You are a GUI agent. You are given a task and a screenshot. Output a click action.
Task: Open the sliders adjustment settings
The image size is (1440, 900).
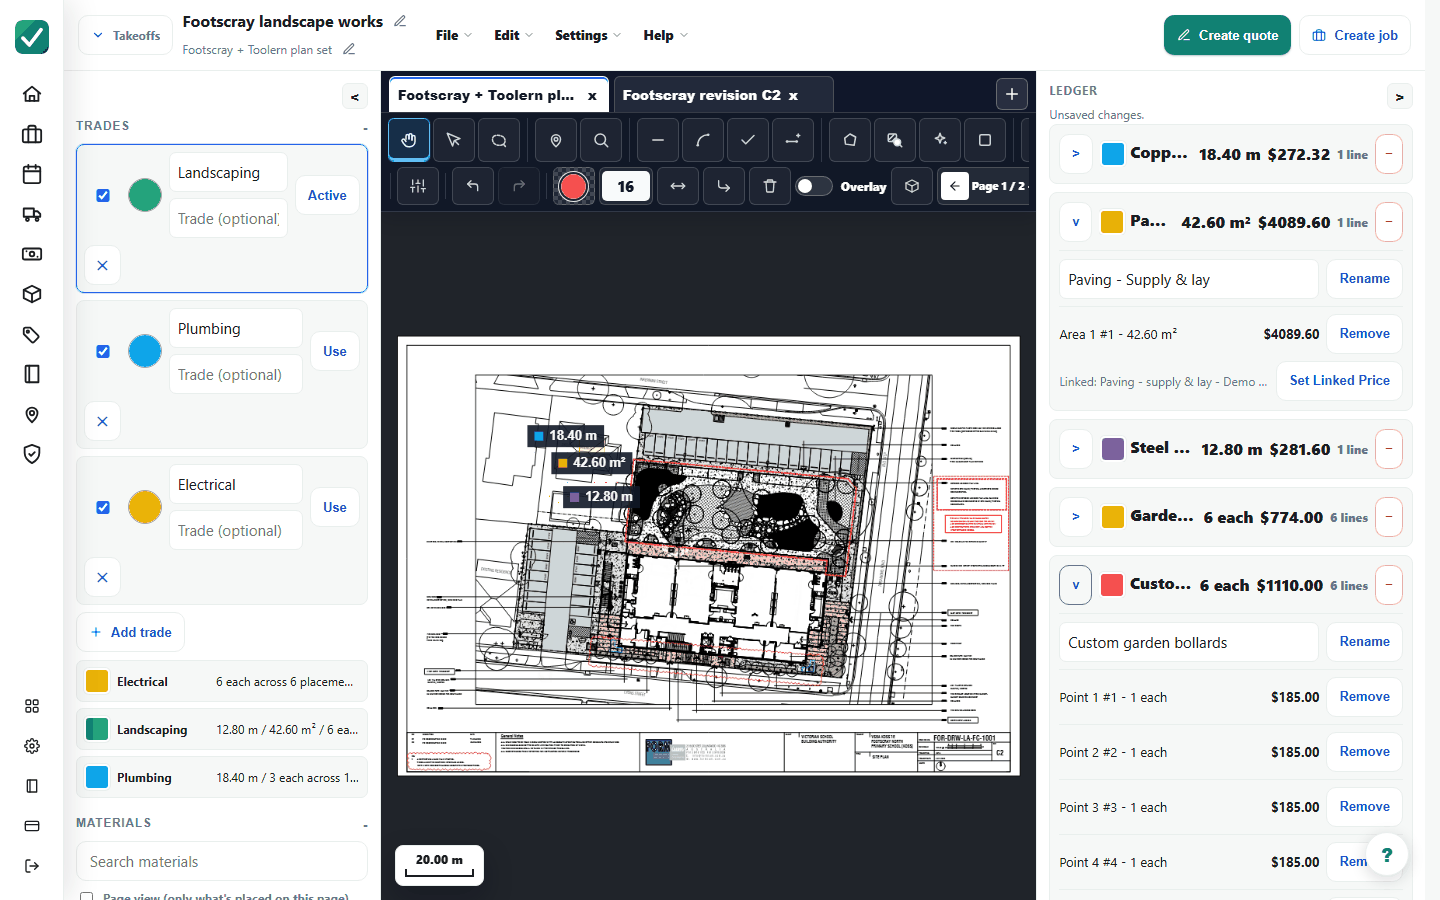pyautogui.click(x=418, y=186)
